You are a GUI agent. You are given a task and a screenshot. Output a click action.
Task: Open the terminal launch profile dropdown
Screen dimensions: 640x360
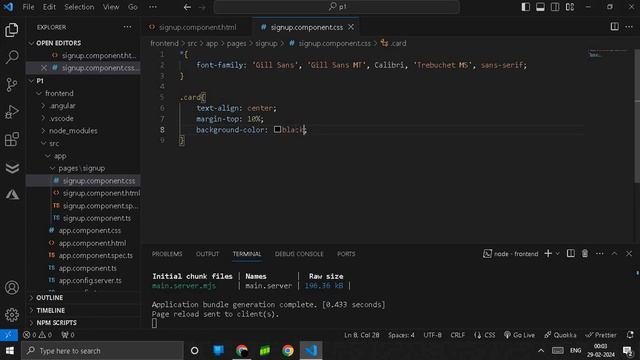tap(558, 253)
